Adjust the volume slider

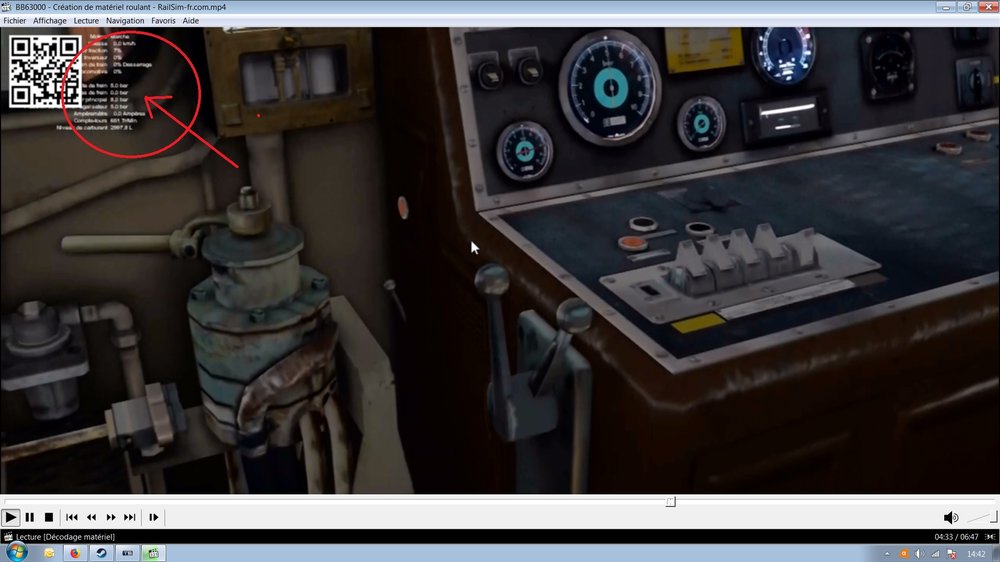click(x=982, y=517)
